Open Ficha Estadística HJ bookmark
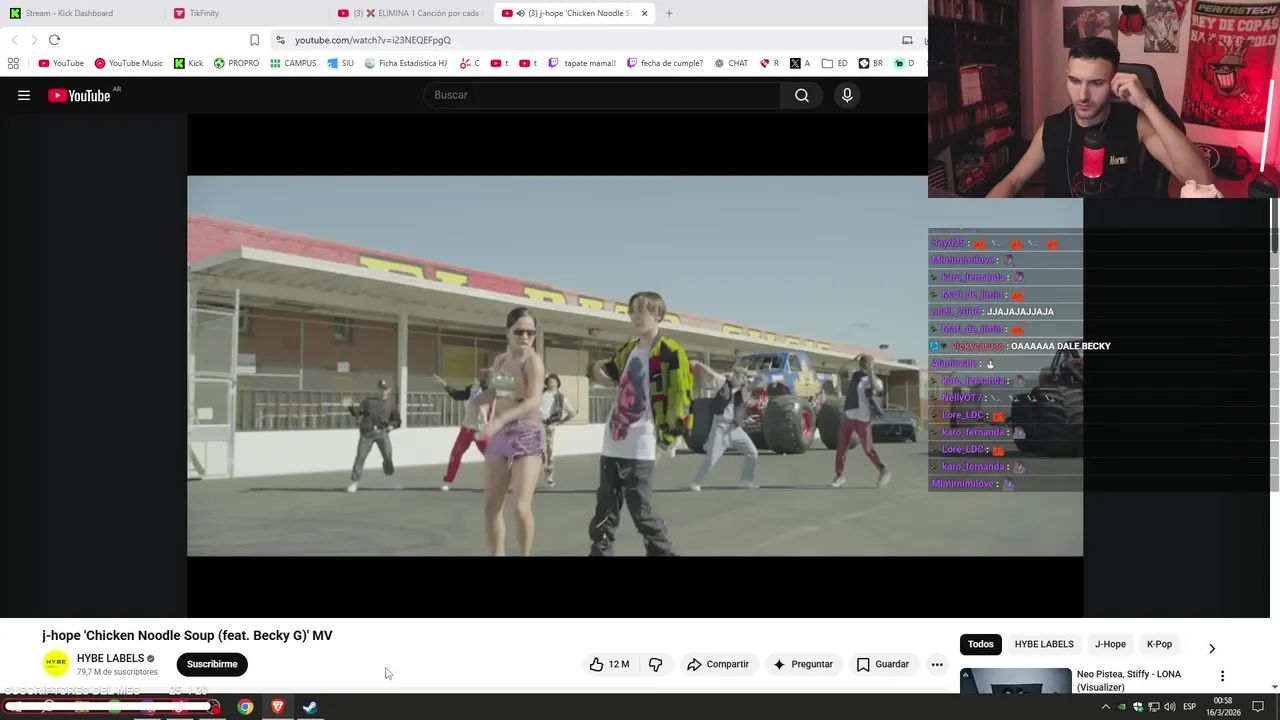 tap(405, 63)
